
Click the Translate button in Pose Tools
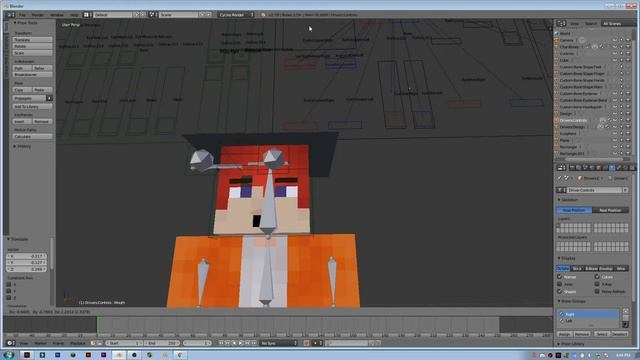(x=32, y=40)
